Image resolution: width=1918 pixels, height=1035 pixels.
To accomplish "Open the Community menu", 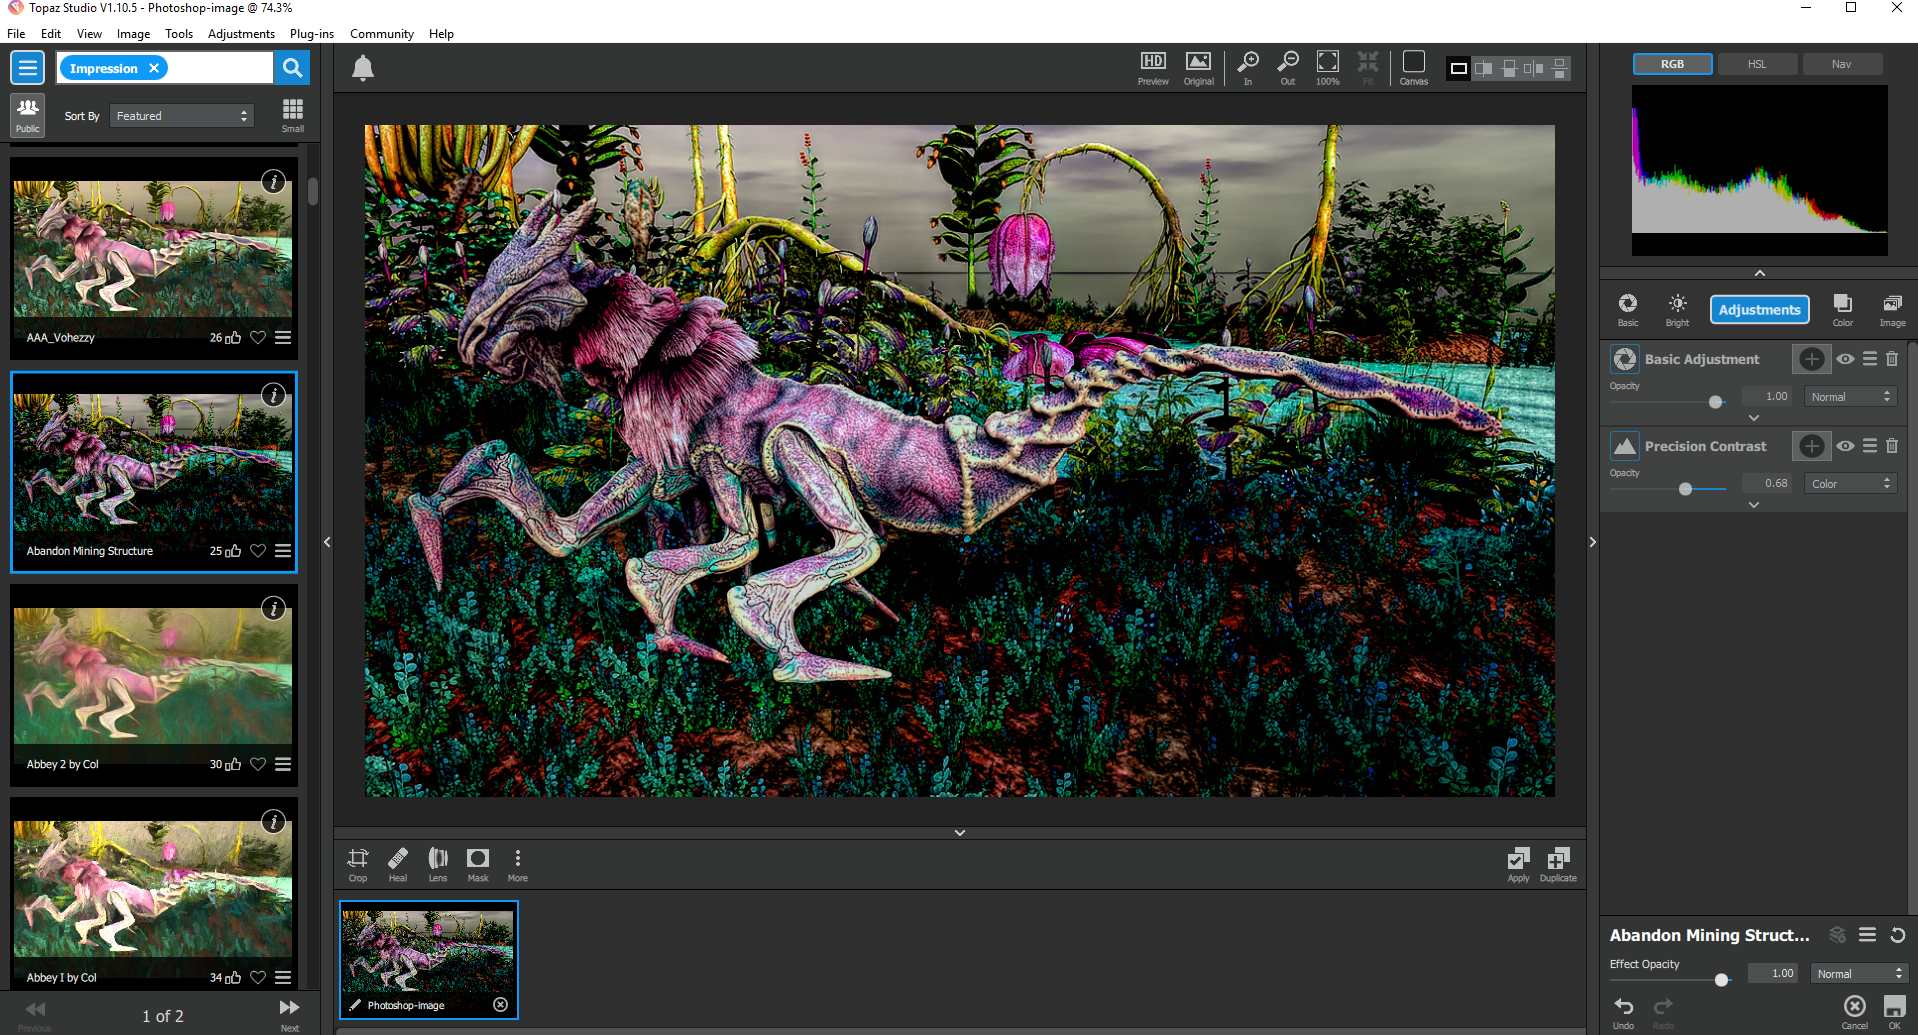I will (x=382, y=33).
